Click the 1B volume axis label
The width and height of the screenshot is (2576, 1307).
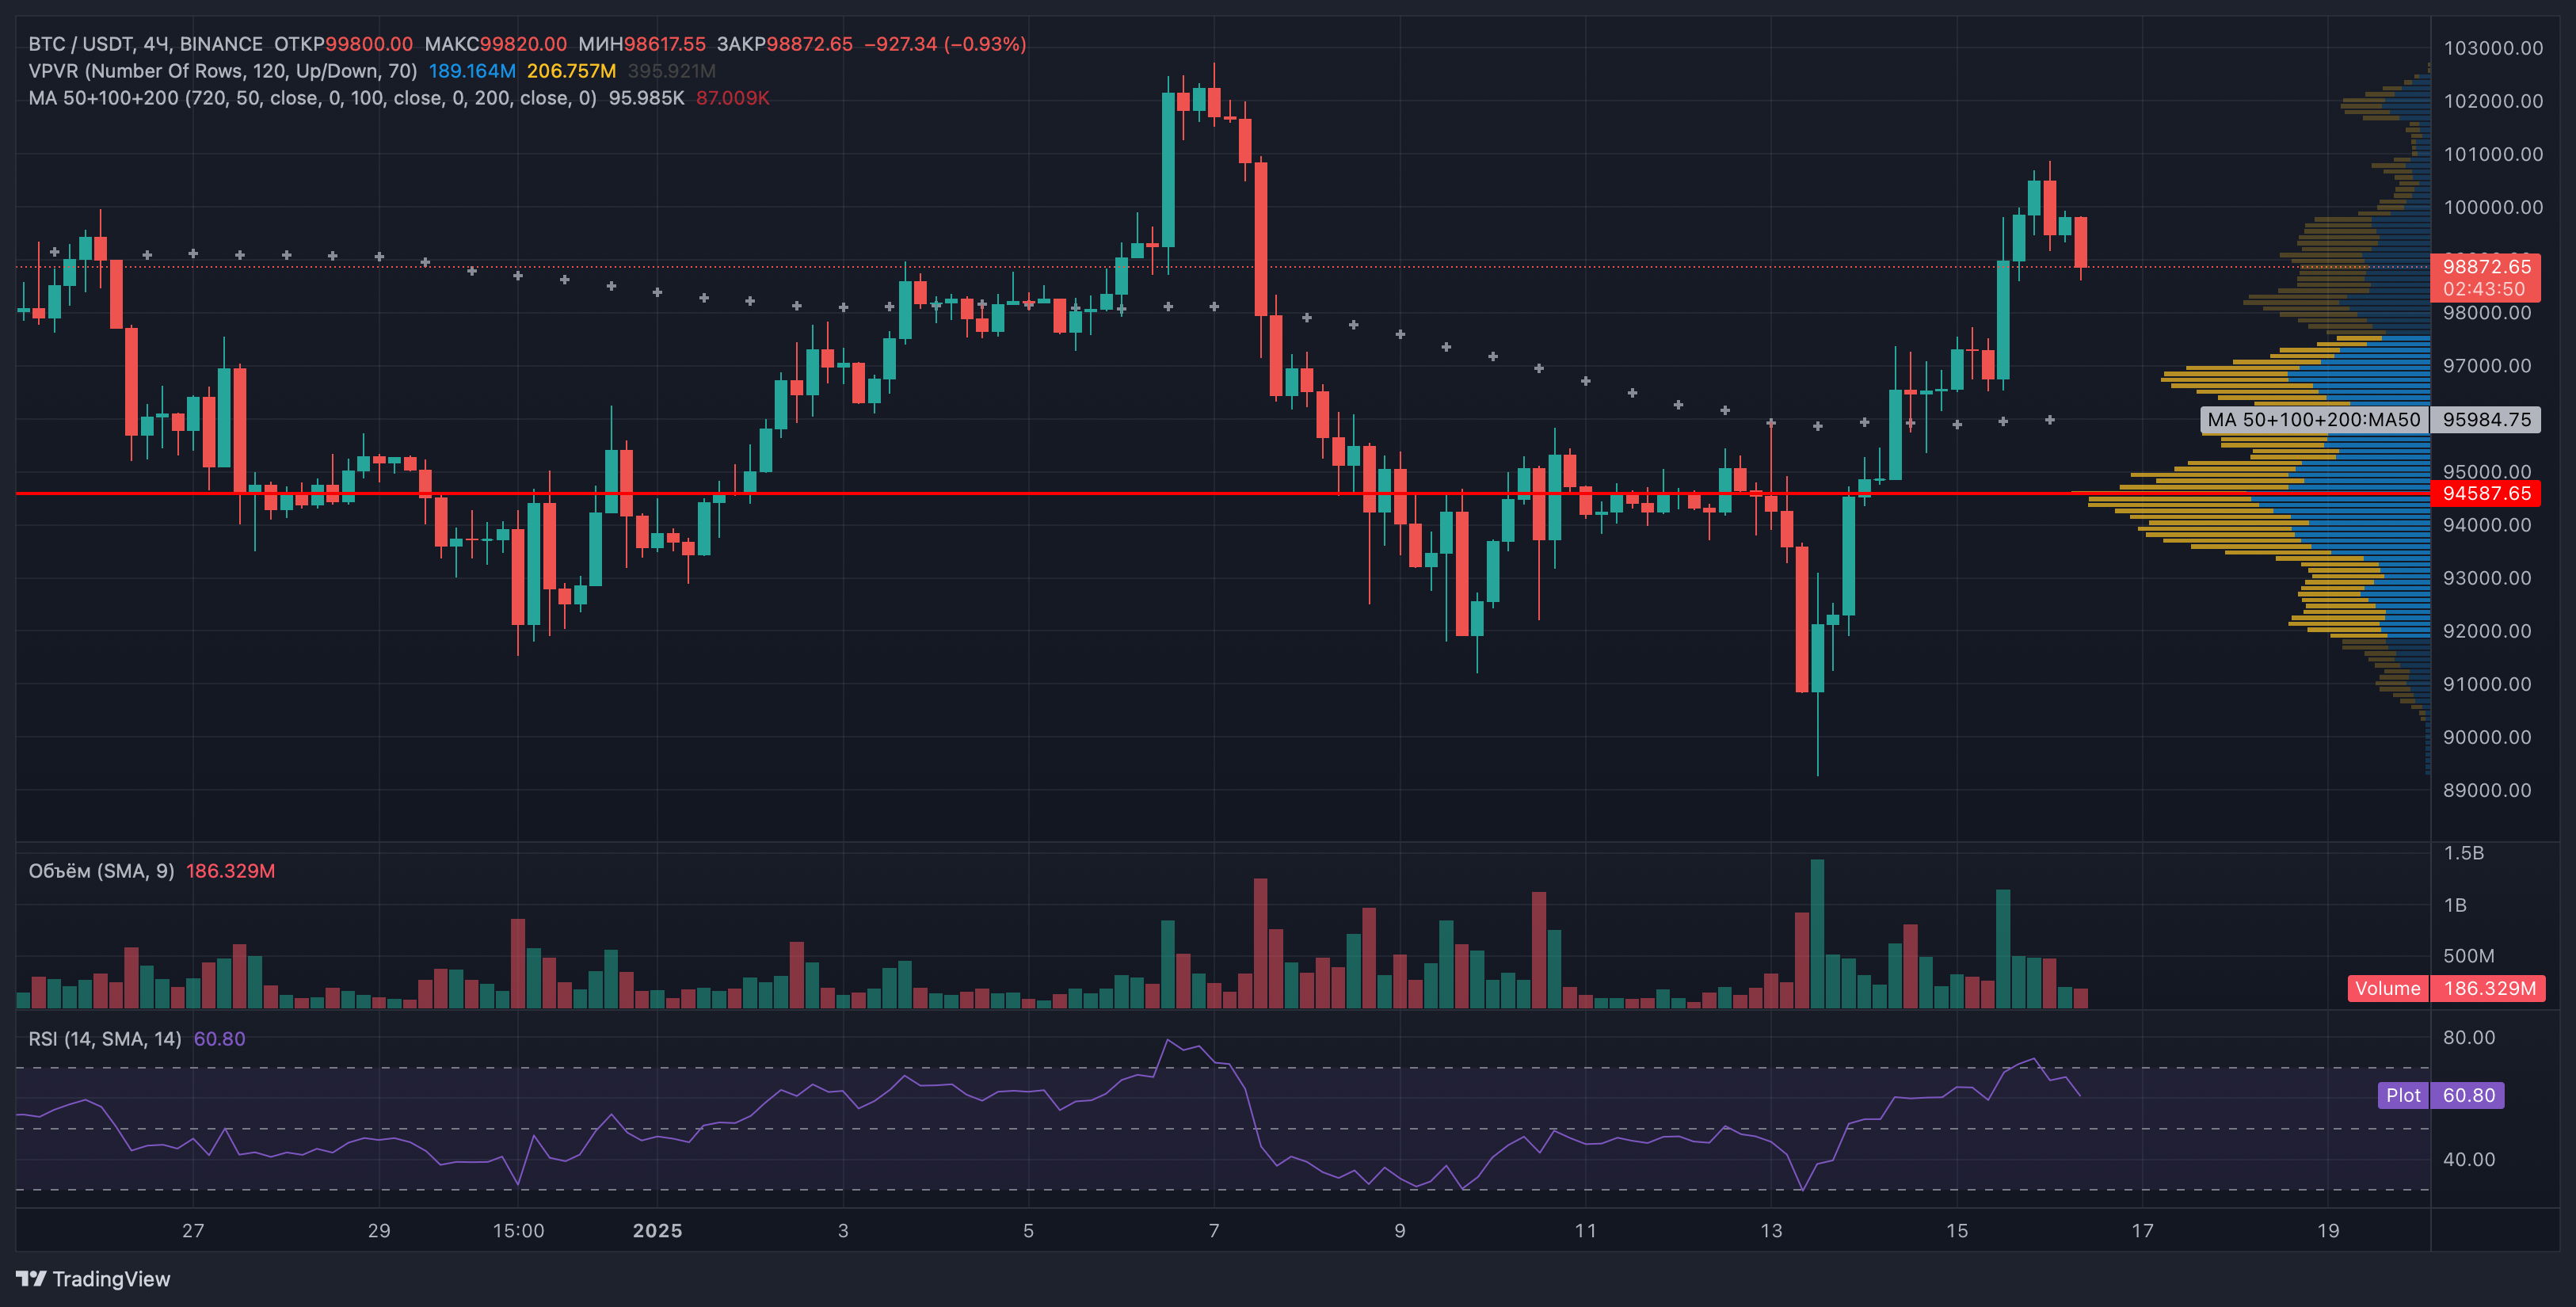[2455, 905]
